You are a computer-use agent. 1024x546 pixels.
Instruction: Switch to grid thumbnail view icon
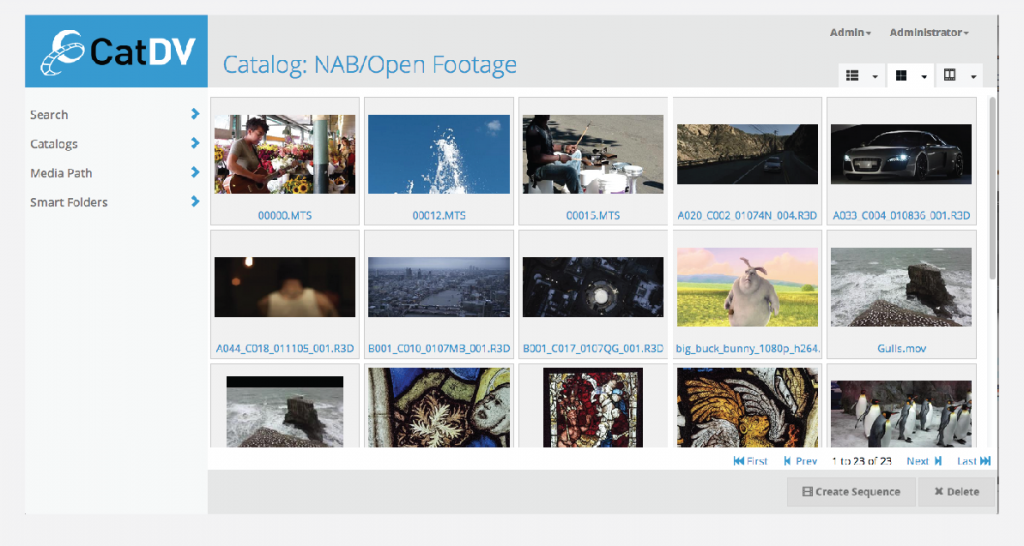(901, 76)
